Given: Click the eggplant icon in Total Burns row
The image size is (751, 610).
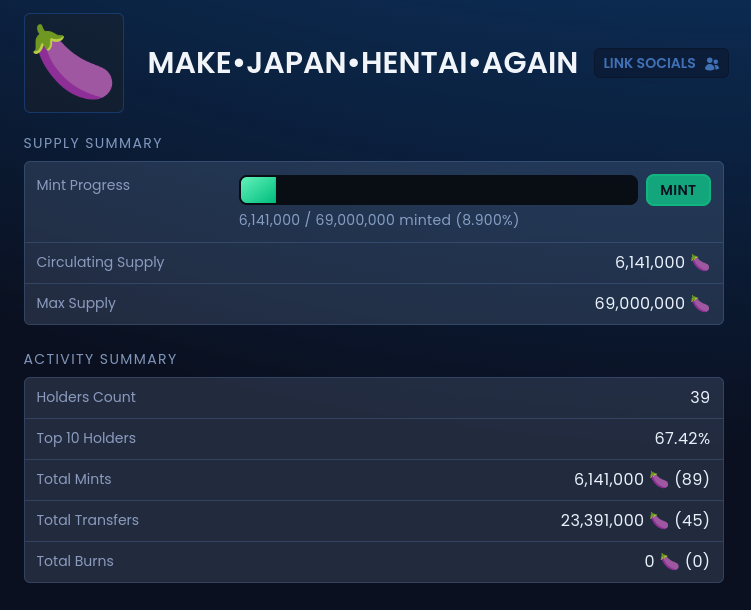Looking at the screenshot, I should pos(670,561).
